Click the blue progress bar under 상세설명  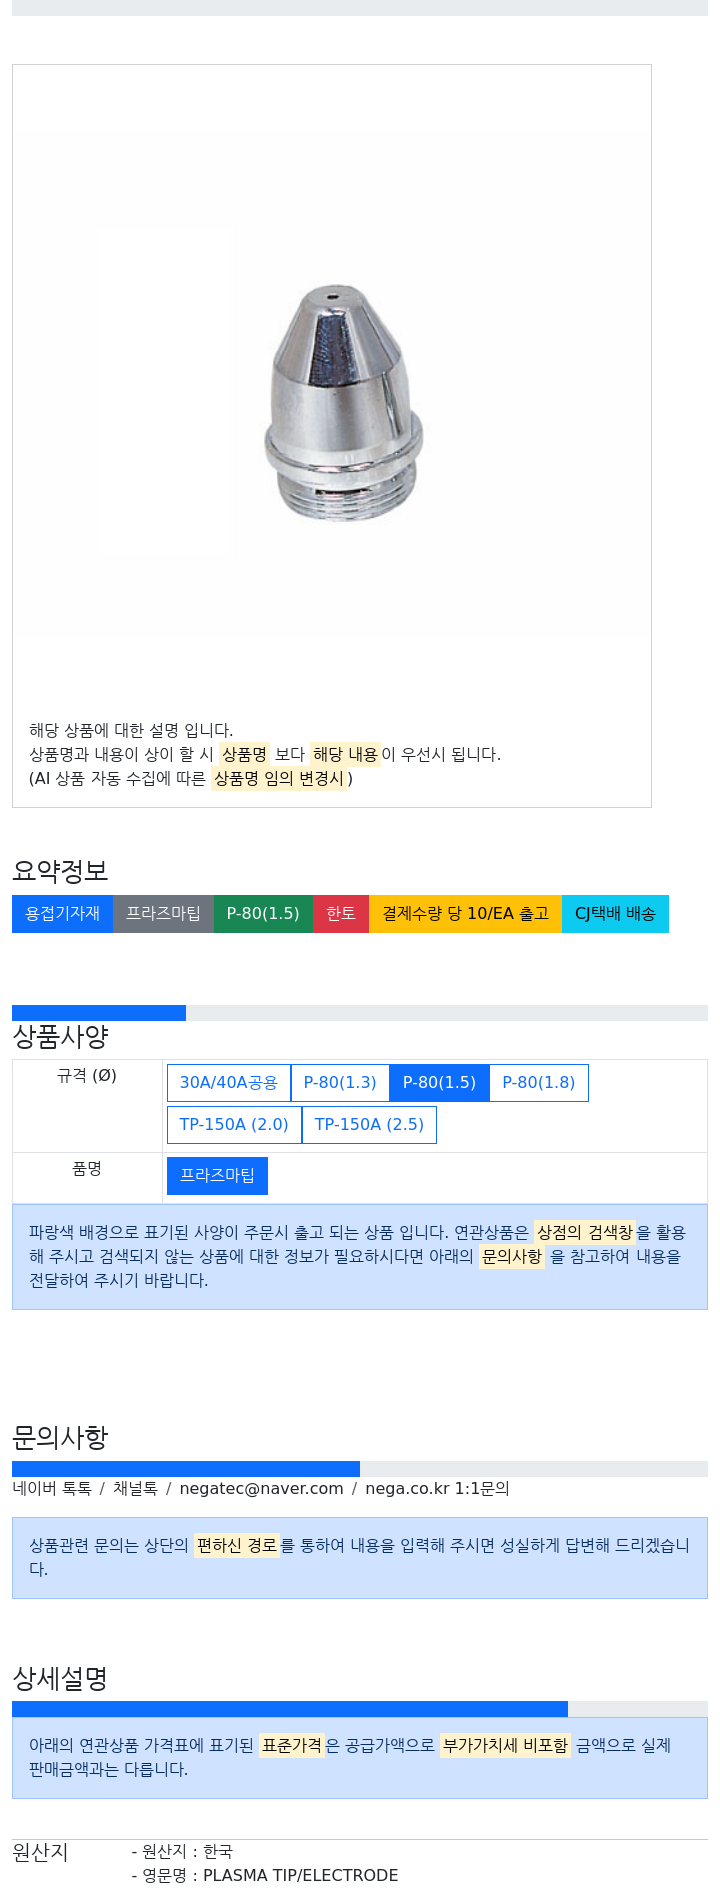click(290, 1709)
